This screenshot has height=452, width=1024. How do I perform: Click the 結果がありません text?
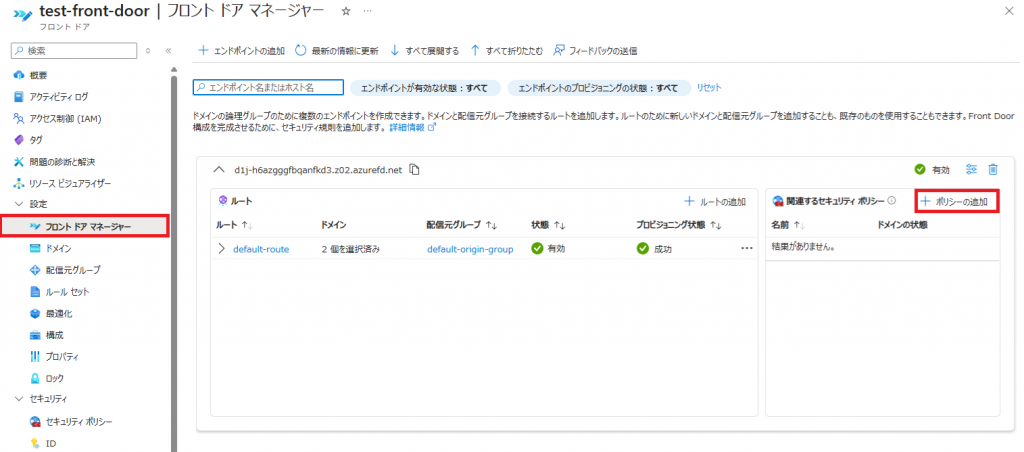pos(804,248)
